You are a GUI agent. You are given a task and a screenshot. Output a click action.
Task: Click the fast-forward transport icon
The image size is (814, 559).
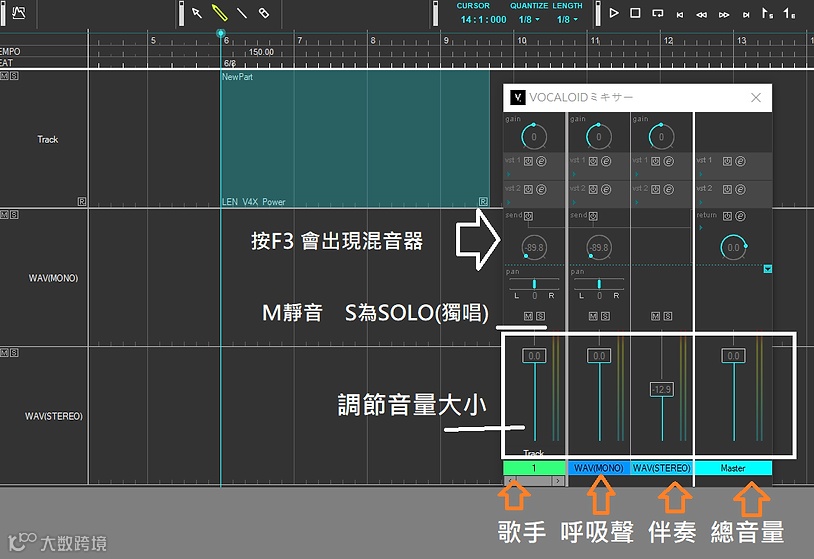coord(724,15)
